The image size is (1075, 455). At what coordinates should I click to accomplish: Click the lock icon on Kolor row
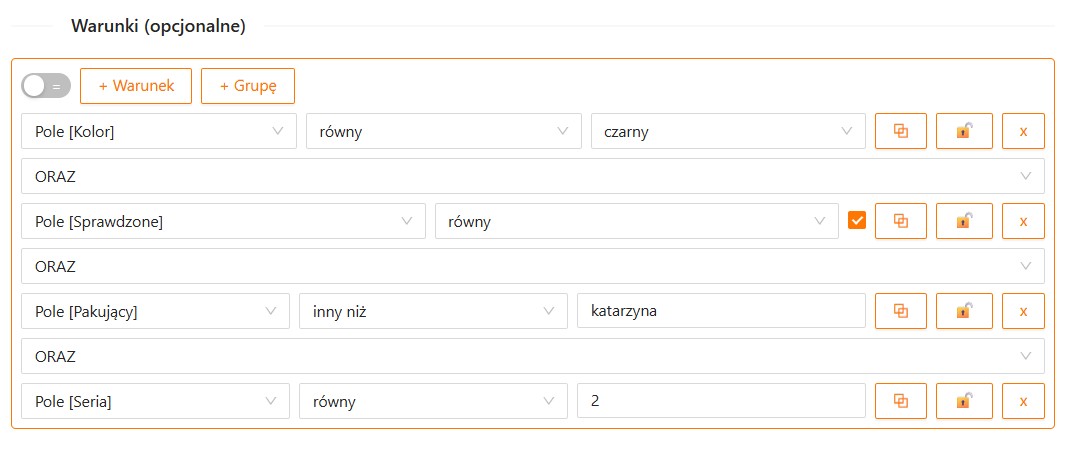(x=963, y=131)
